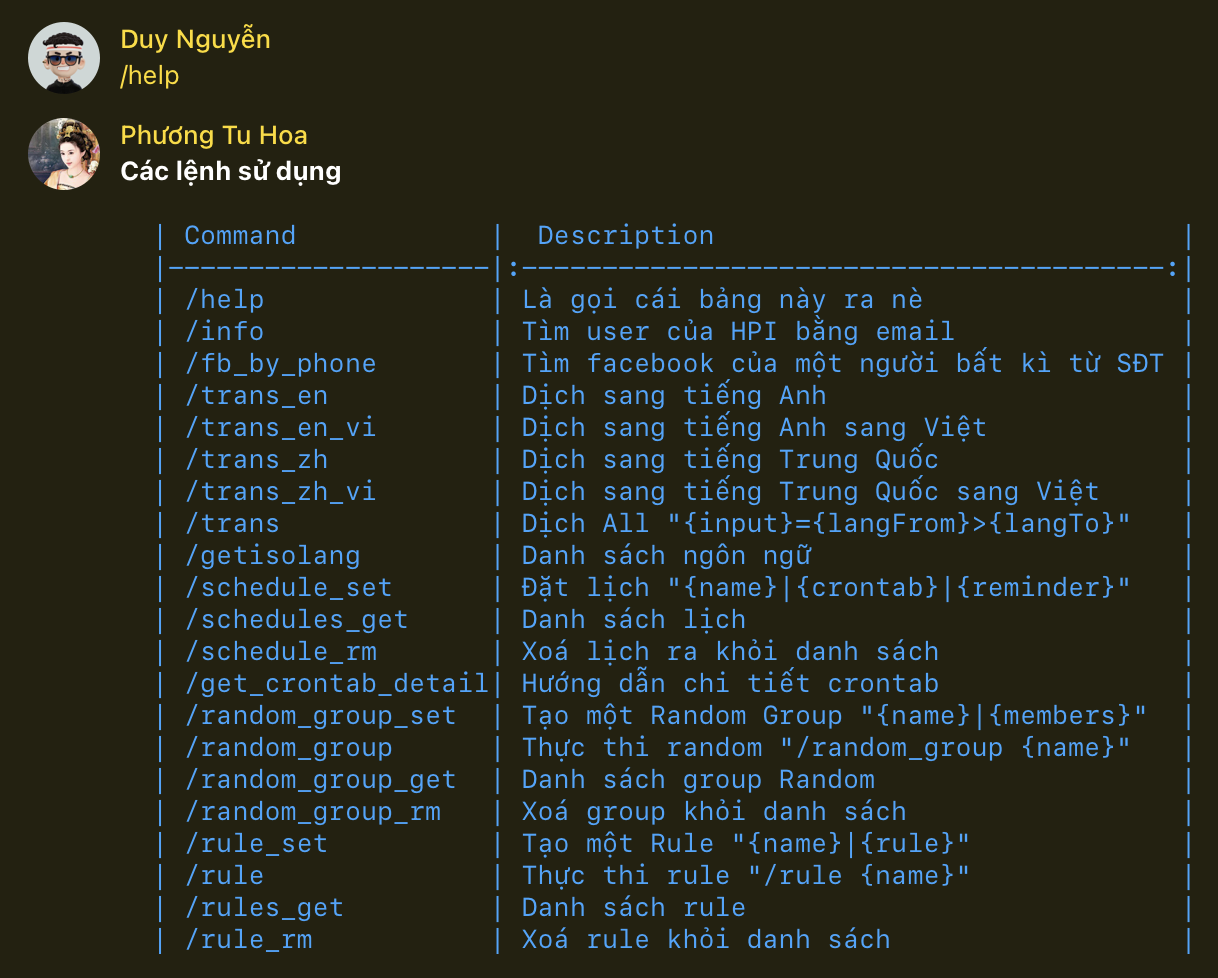Select the /trans_zh command
Screen dimensions: 1218x978
pyautogui.click(x=259, y=459)
